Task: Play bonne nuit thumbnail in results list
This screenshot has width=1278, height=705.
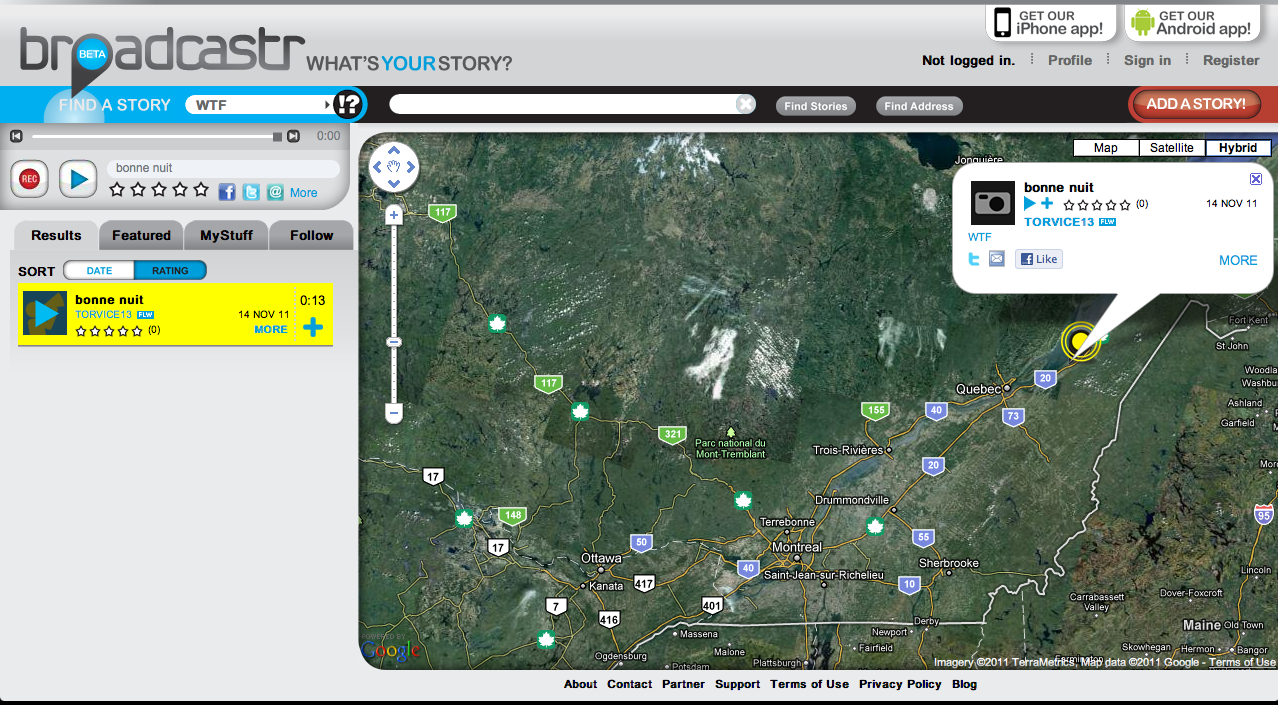Action: point(45,313)
